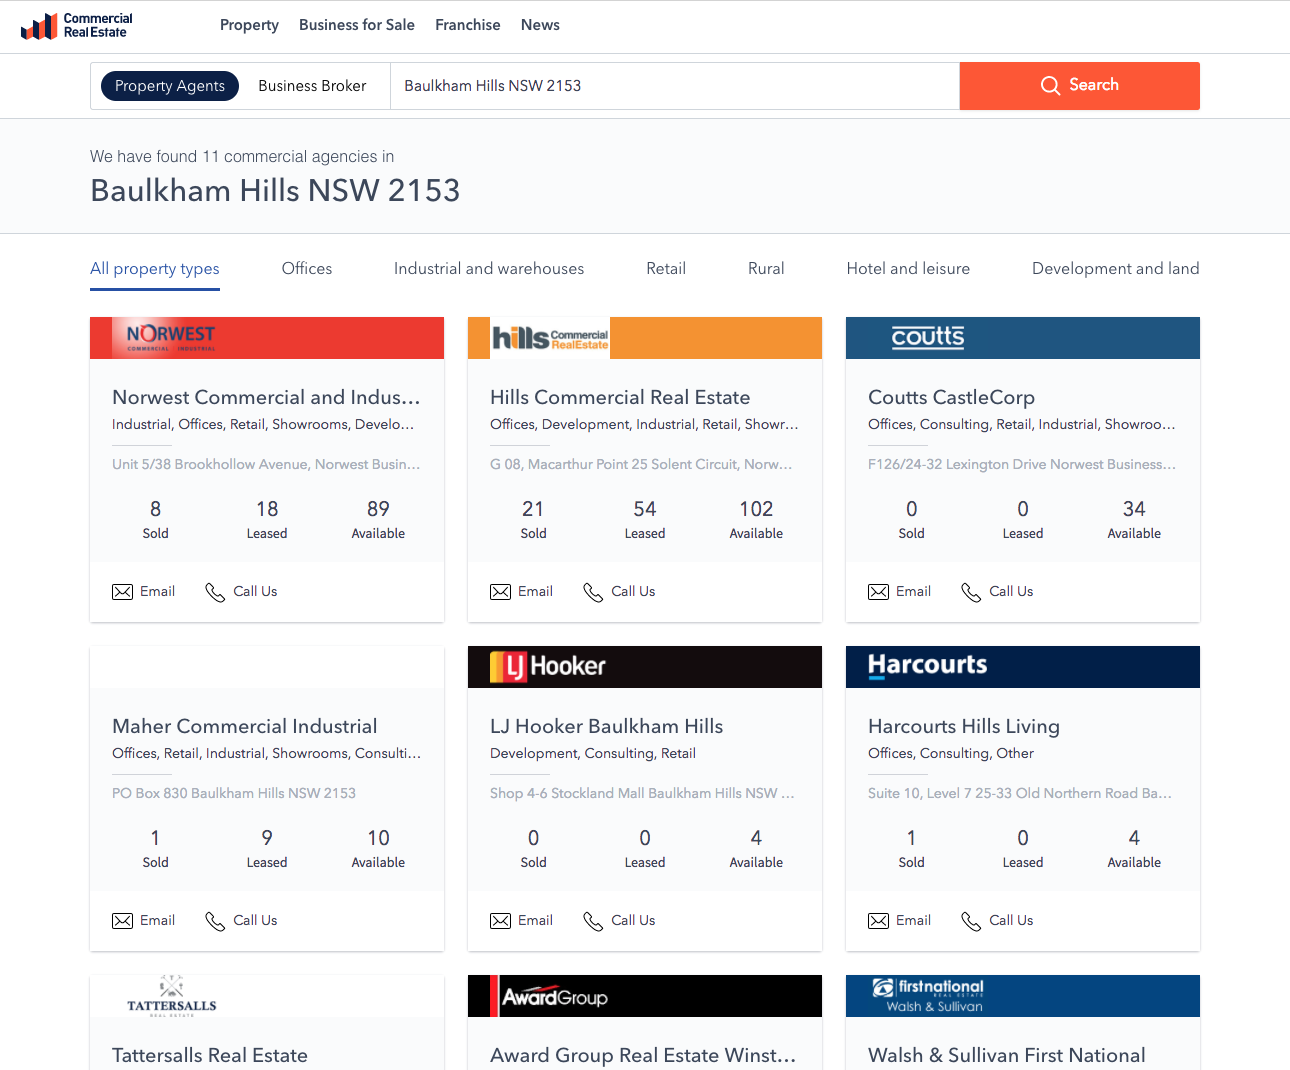Go to Franchise section
Screen dimensions: 1290x1070
click(x=468, y=25)
